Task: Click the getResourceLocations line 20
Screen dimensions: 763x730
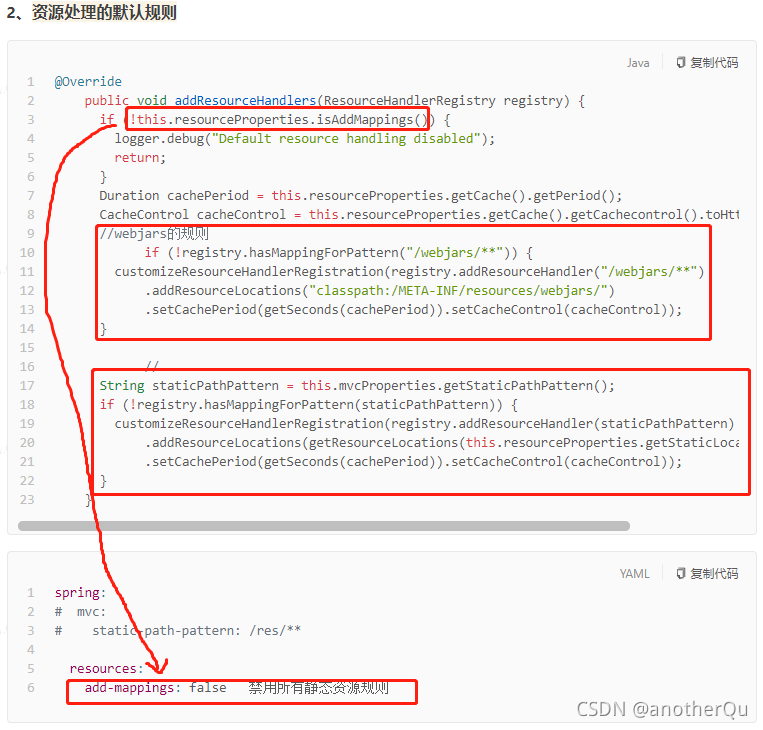Action: [x=442, y=443]
